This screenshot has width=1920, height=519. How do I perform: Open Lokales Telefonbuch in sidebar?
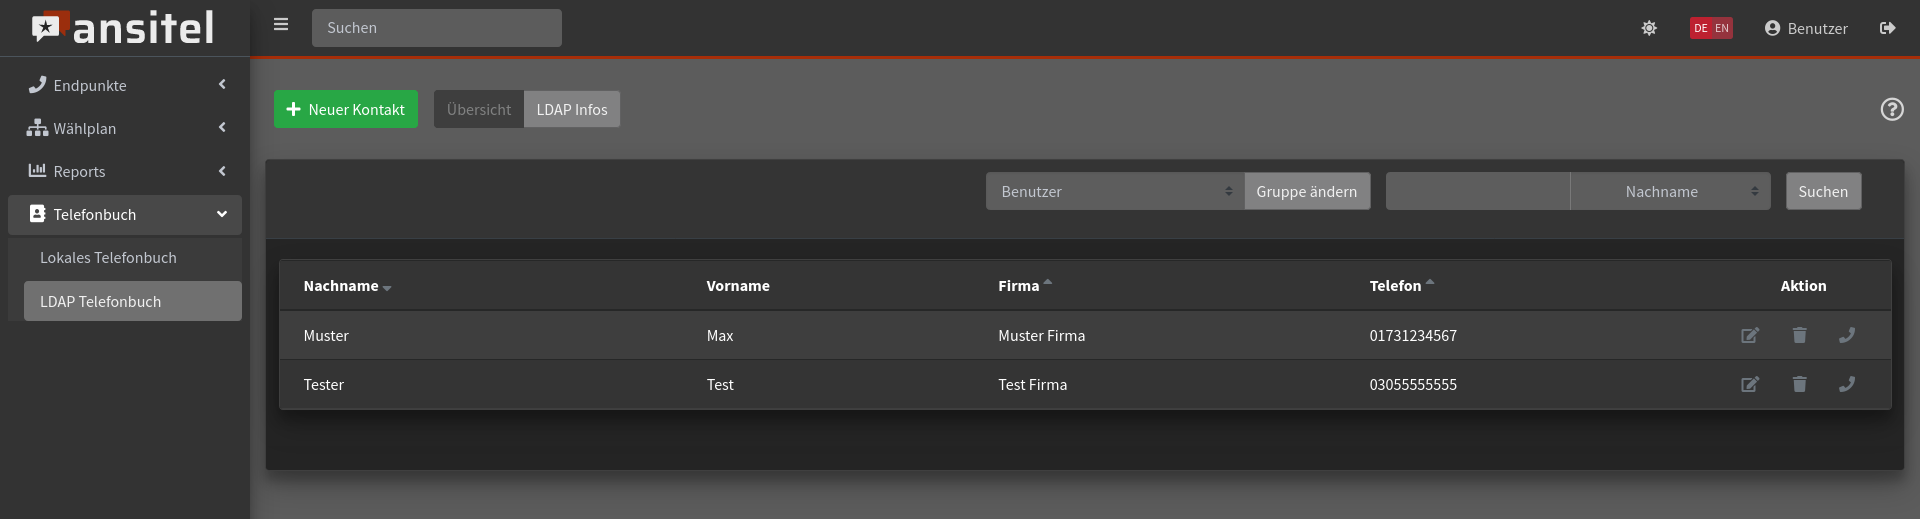click(108, 258)
